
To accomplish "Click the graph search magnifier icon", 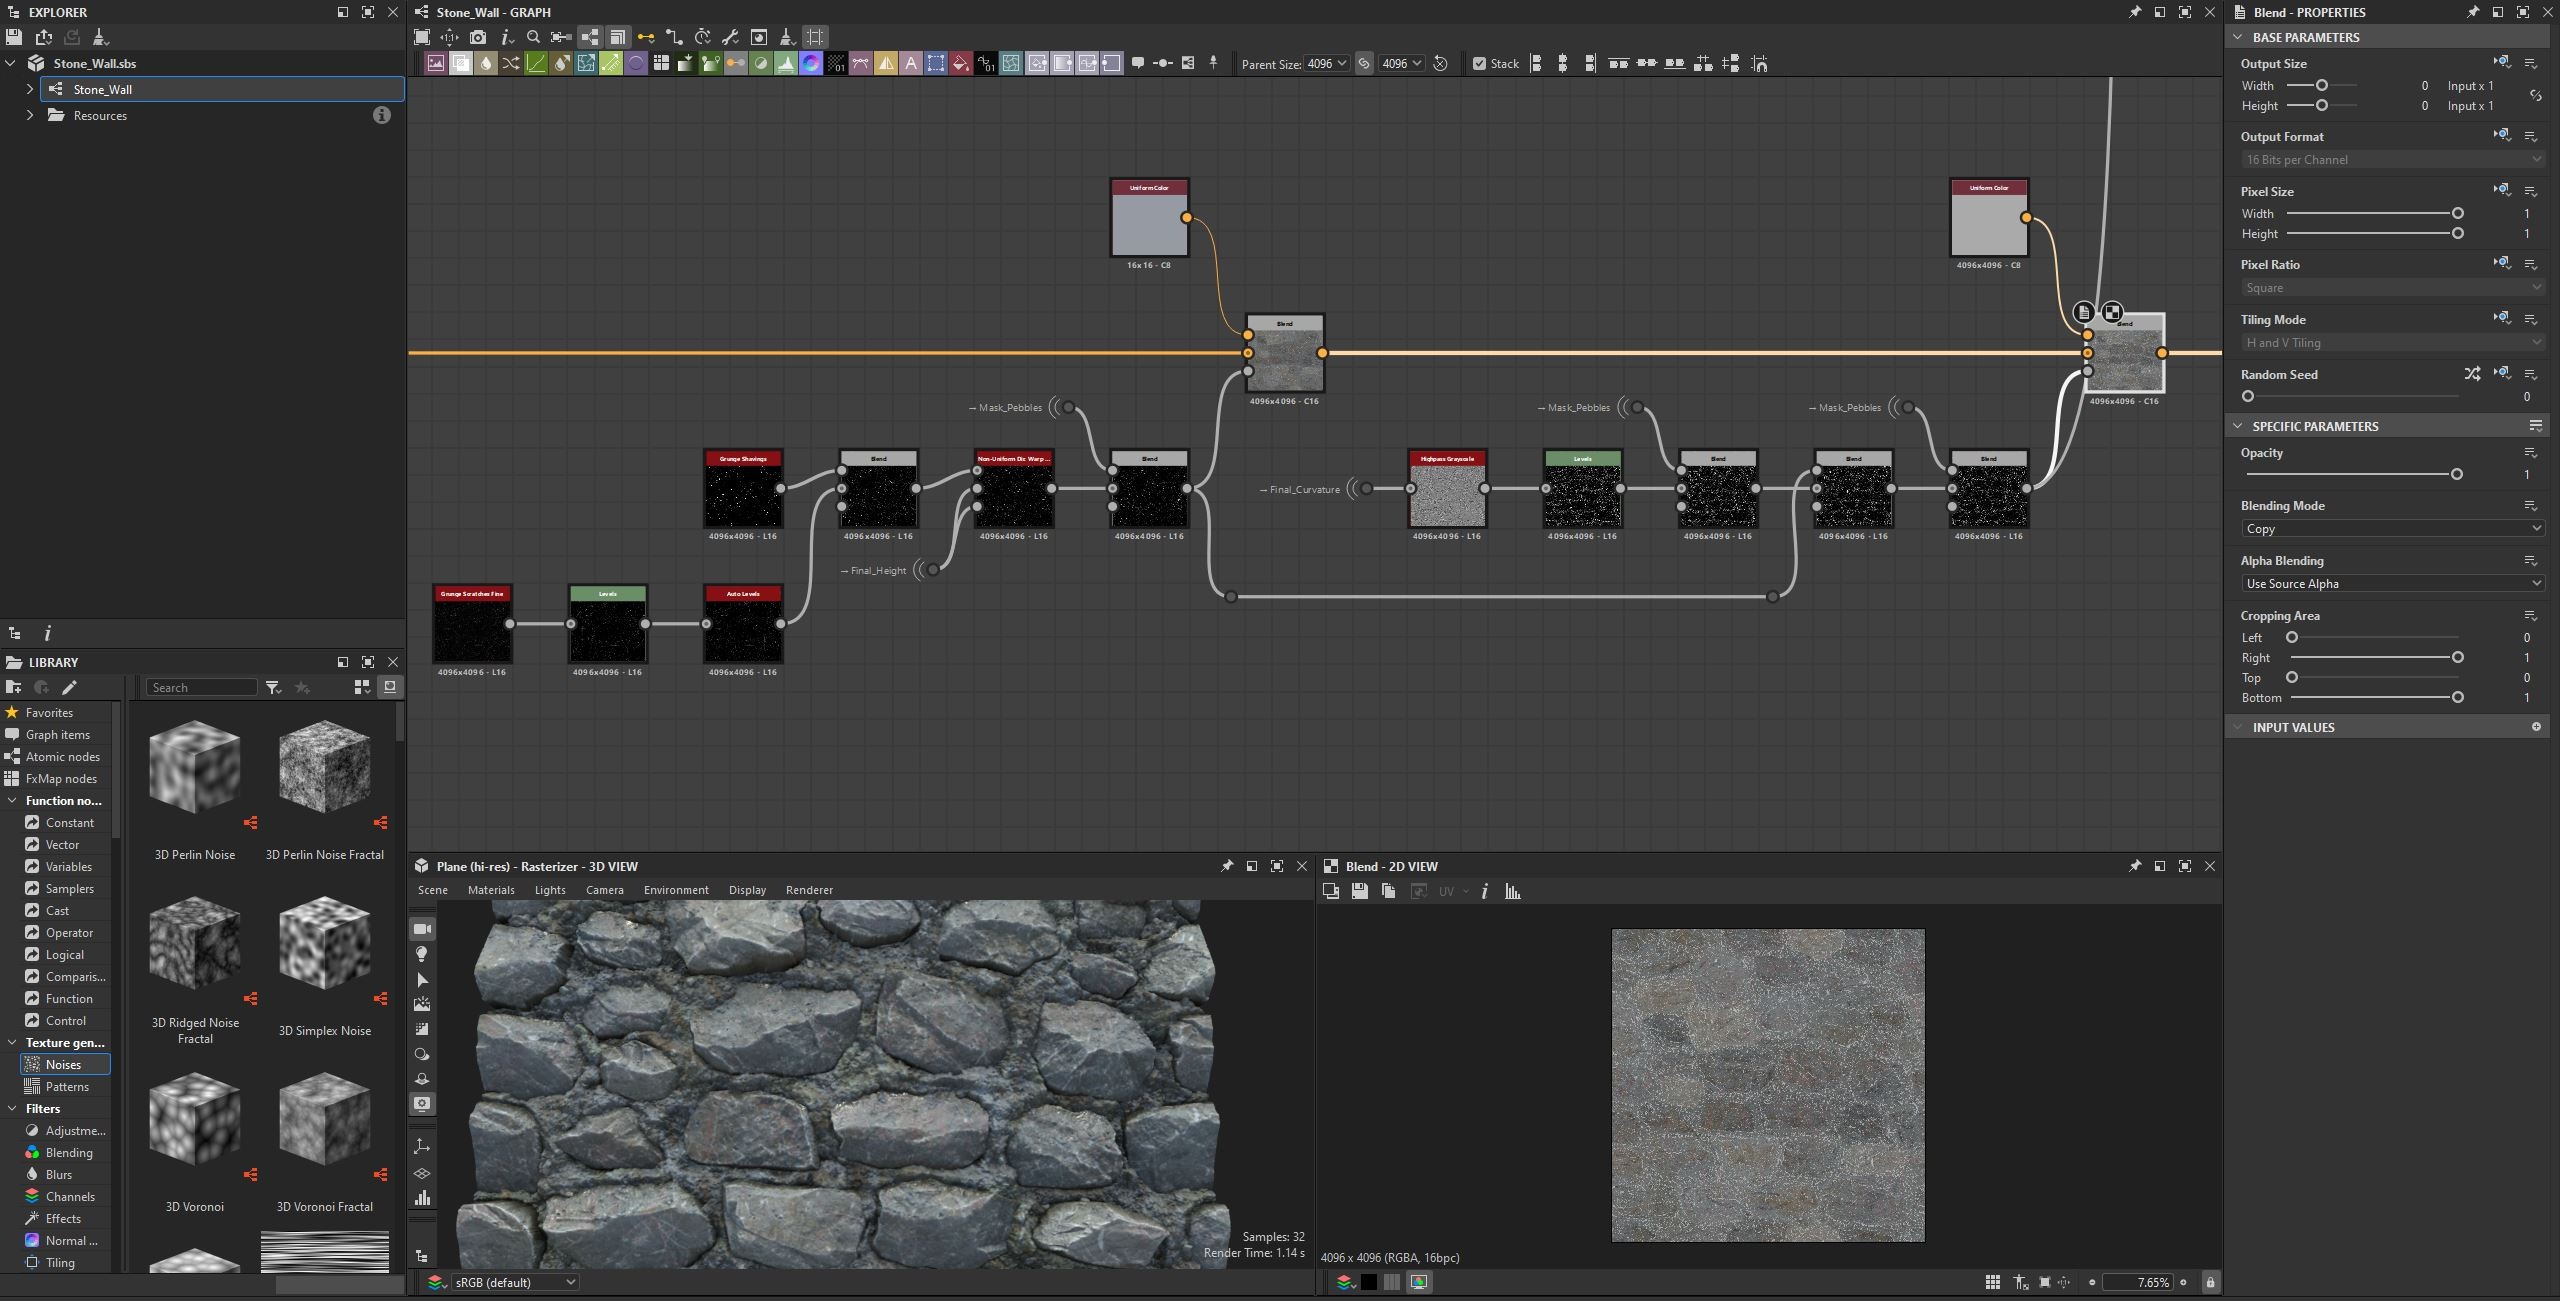I will click(x=533, y=37).
